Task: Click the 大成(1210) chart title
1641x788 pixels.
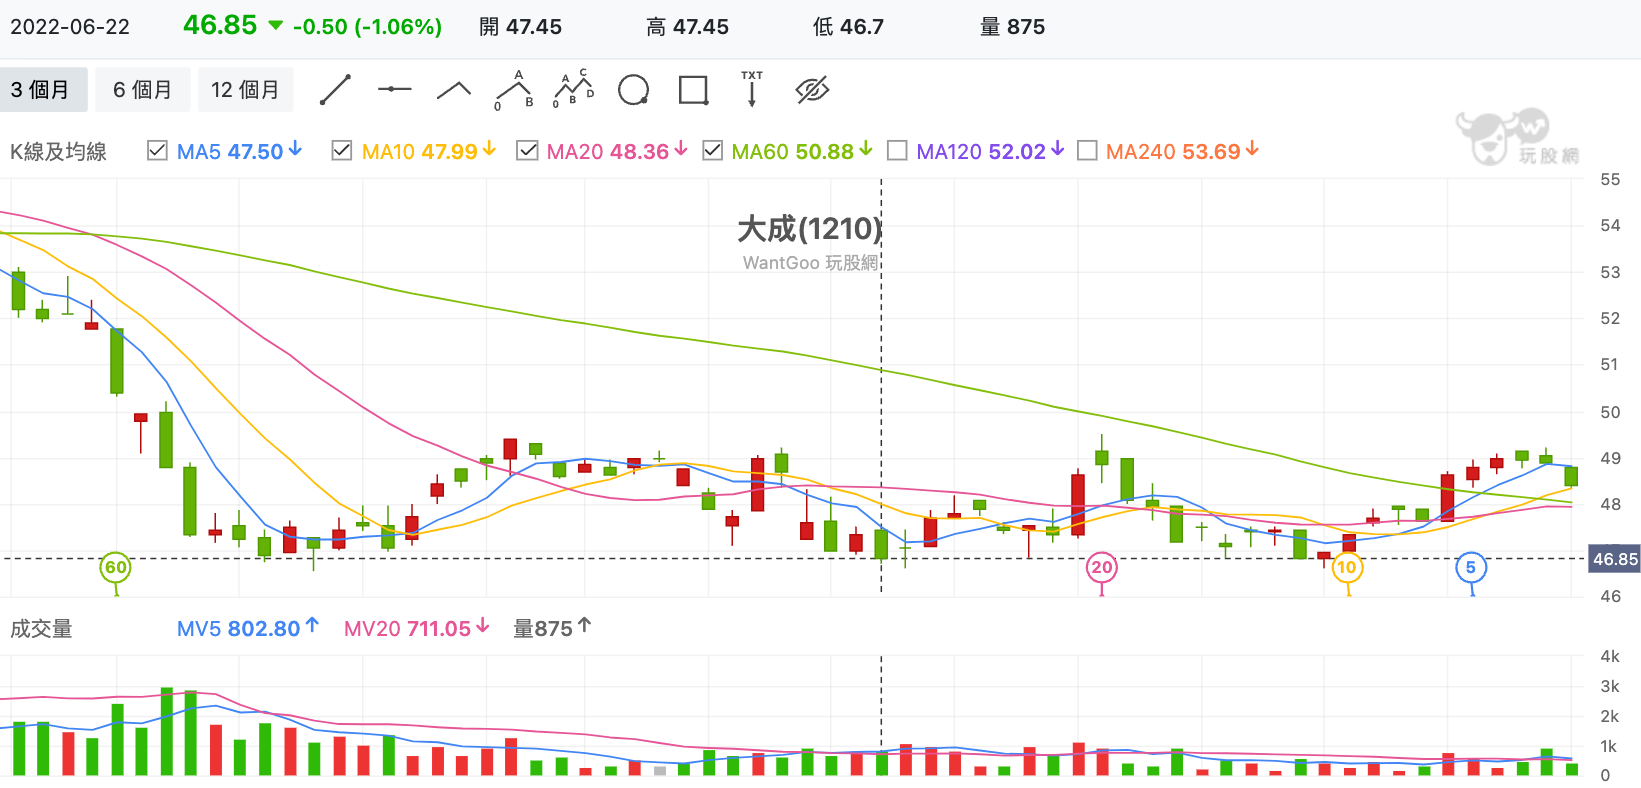Action: click(810, 229)
